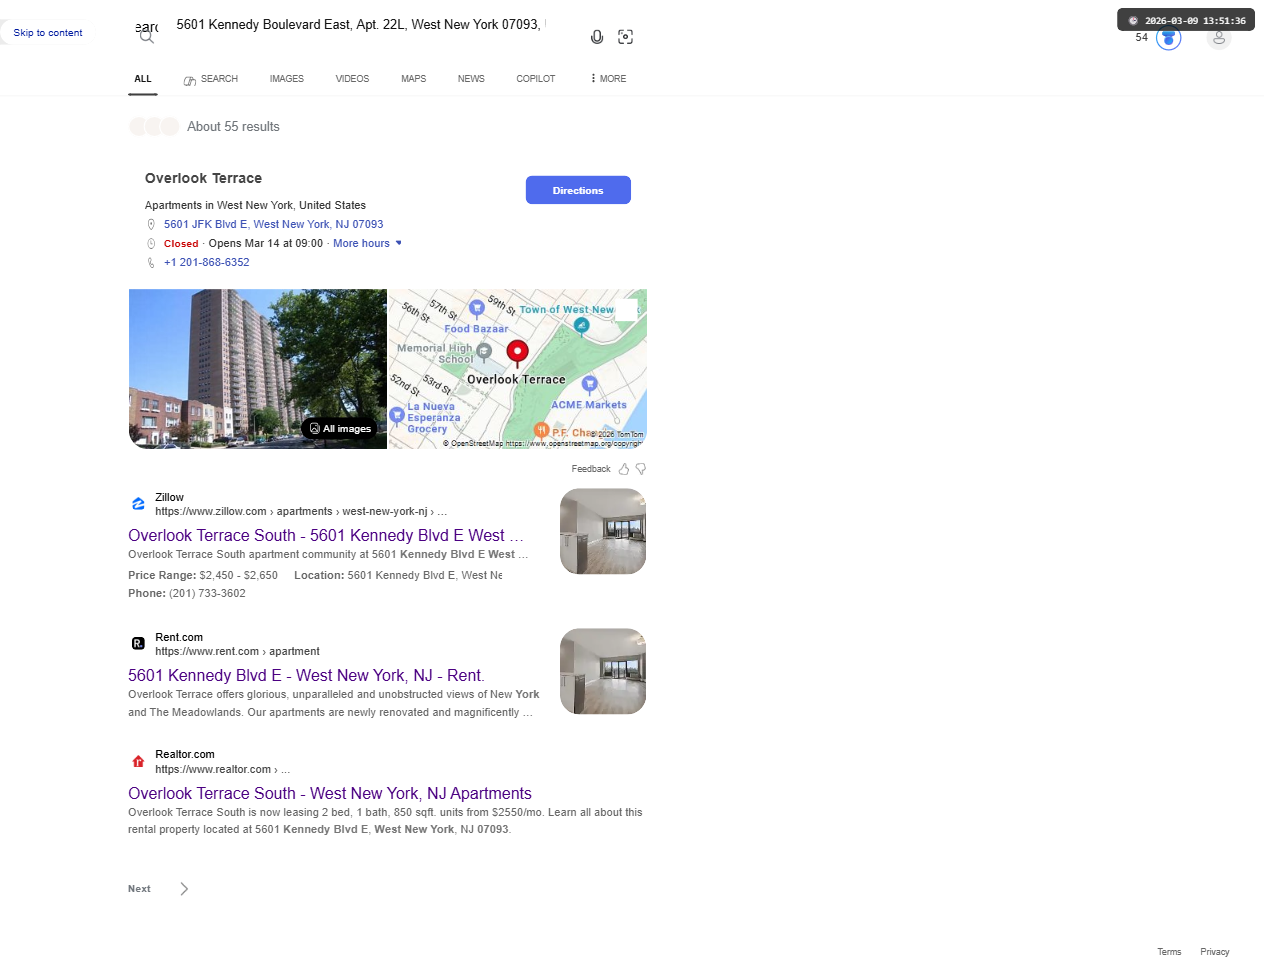Image resolution: width=1264 pixels, height=970 pixels.
Task: Open All images button on photo
Action: [340, 429]
